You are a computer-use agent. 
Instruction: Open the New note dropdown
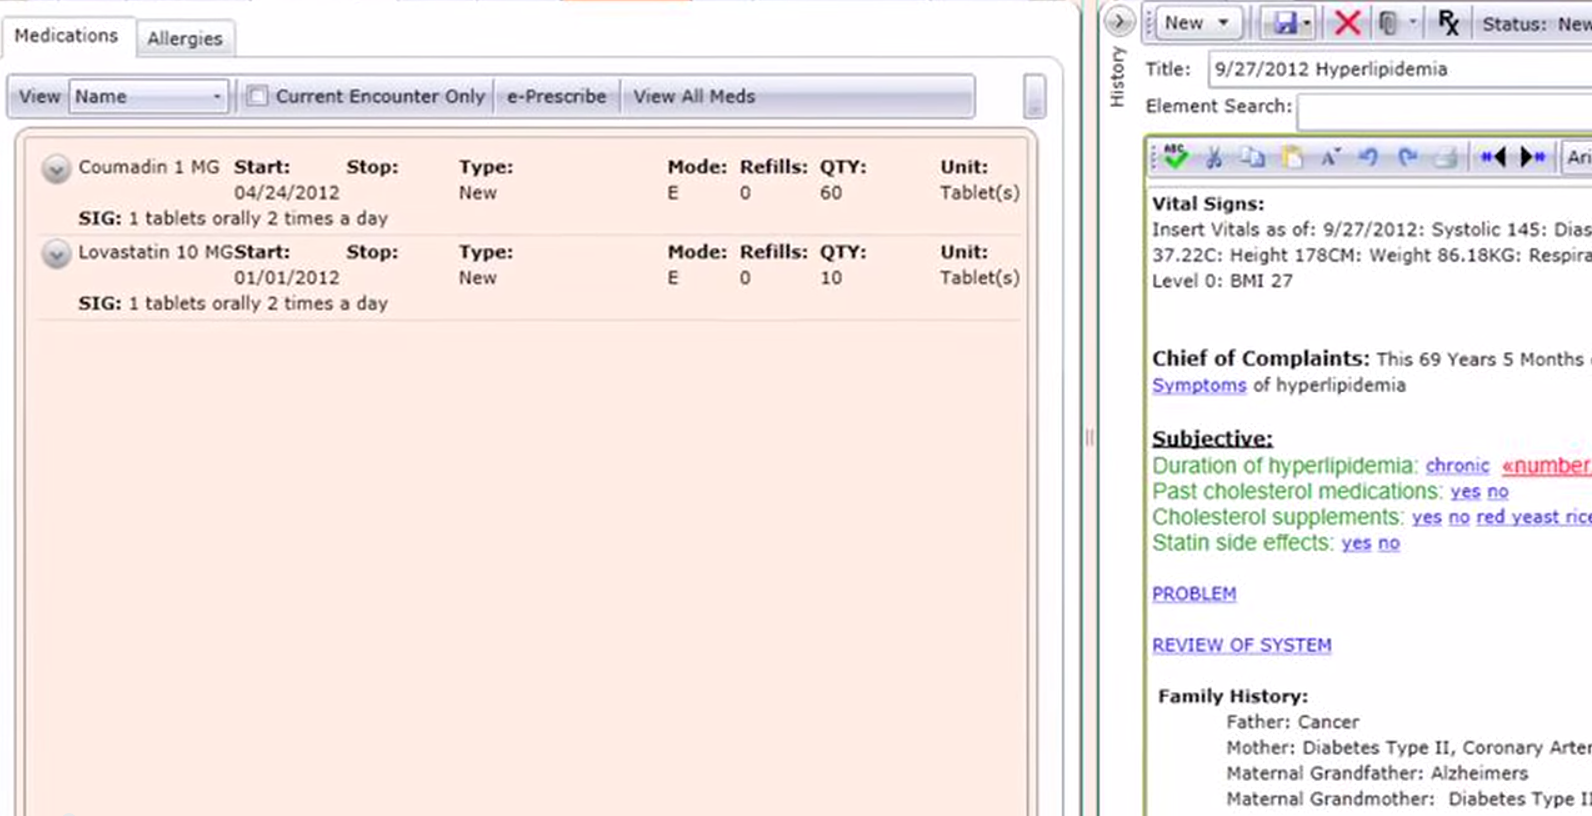click(x=1197, y=23)
